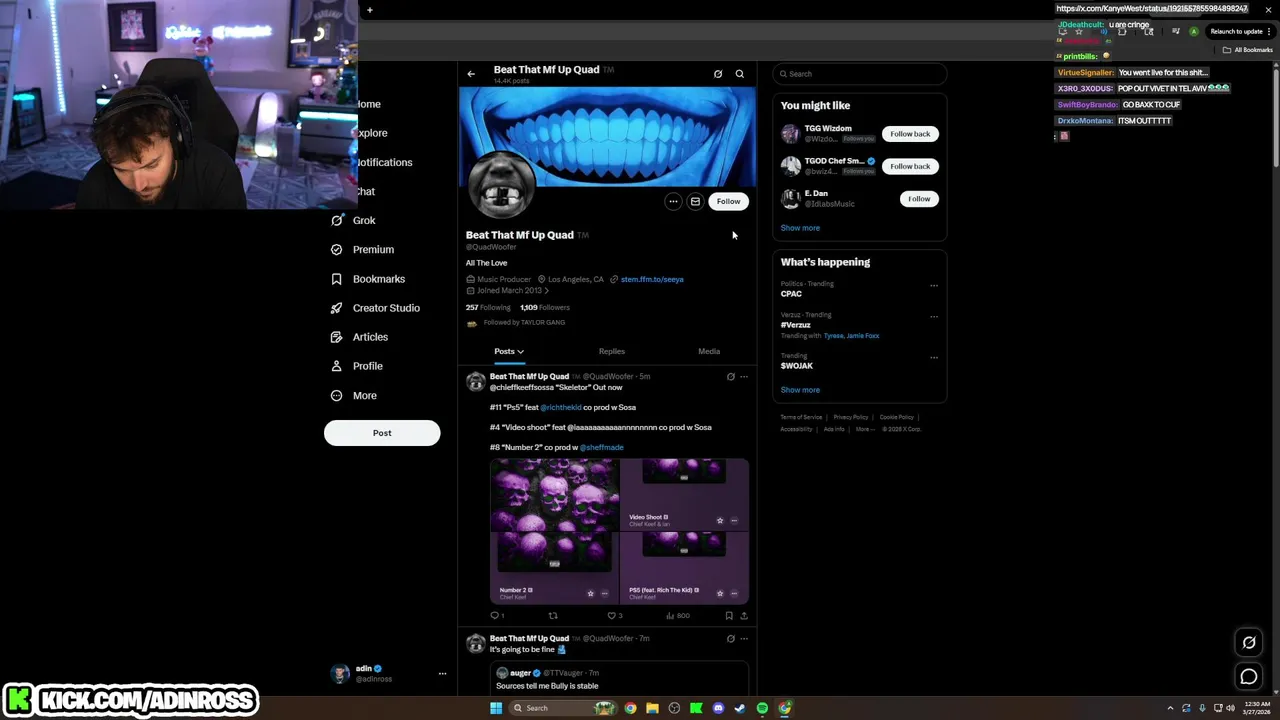Search this profile's posts using magnifier icon
Screen dimensions: 1280x720
740,74
